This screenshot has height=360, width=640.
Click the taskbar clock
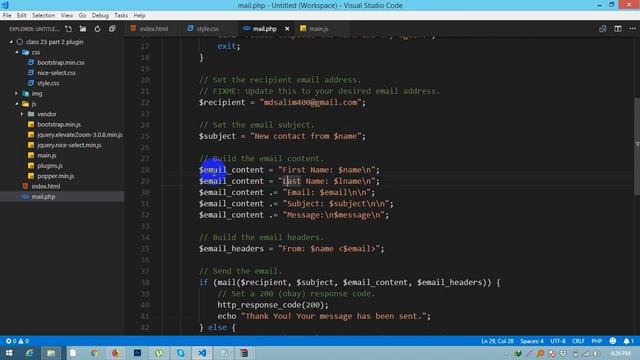coord(620,353)
